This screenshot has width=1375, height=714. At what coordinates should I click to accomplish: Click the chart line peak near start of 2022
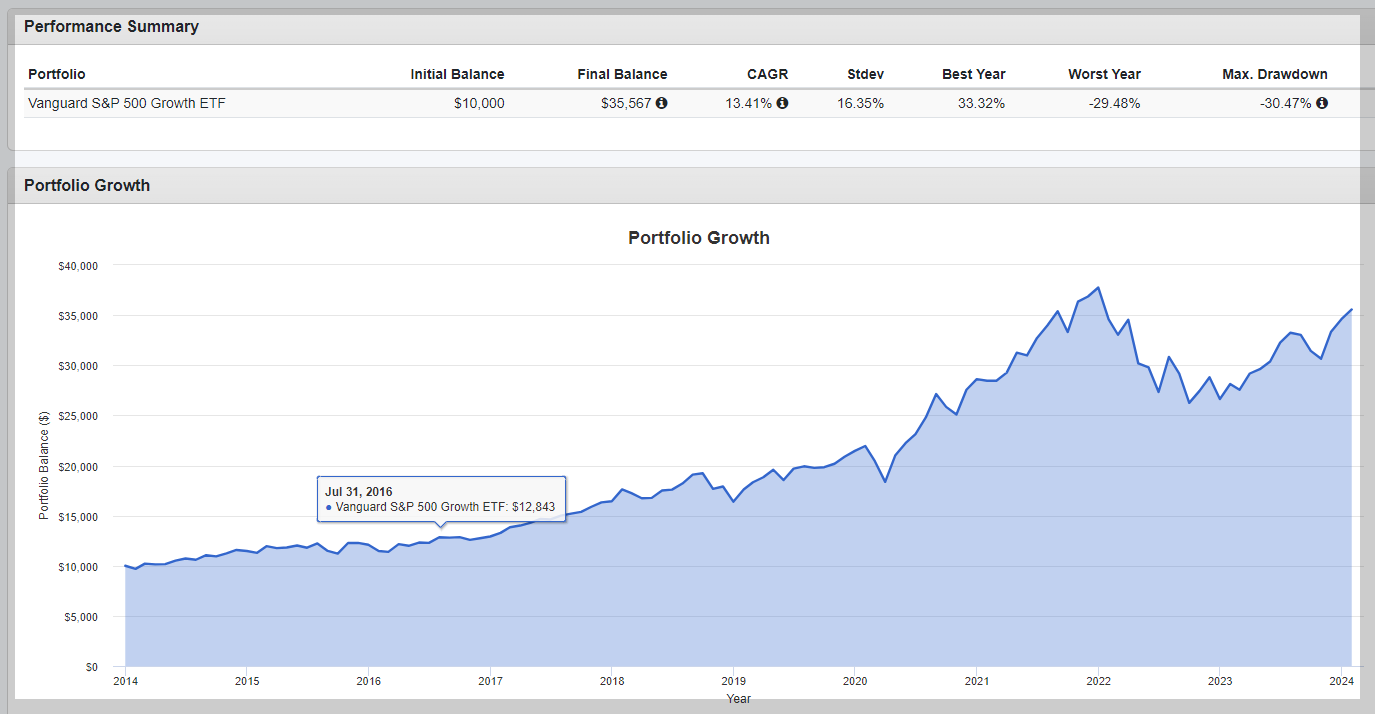(1098, 288)
